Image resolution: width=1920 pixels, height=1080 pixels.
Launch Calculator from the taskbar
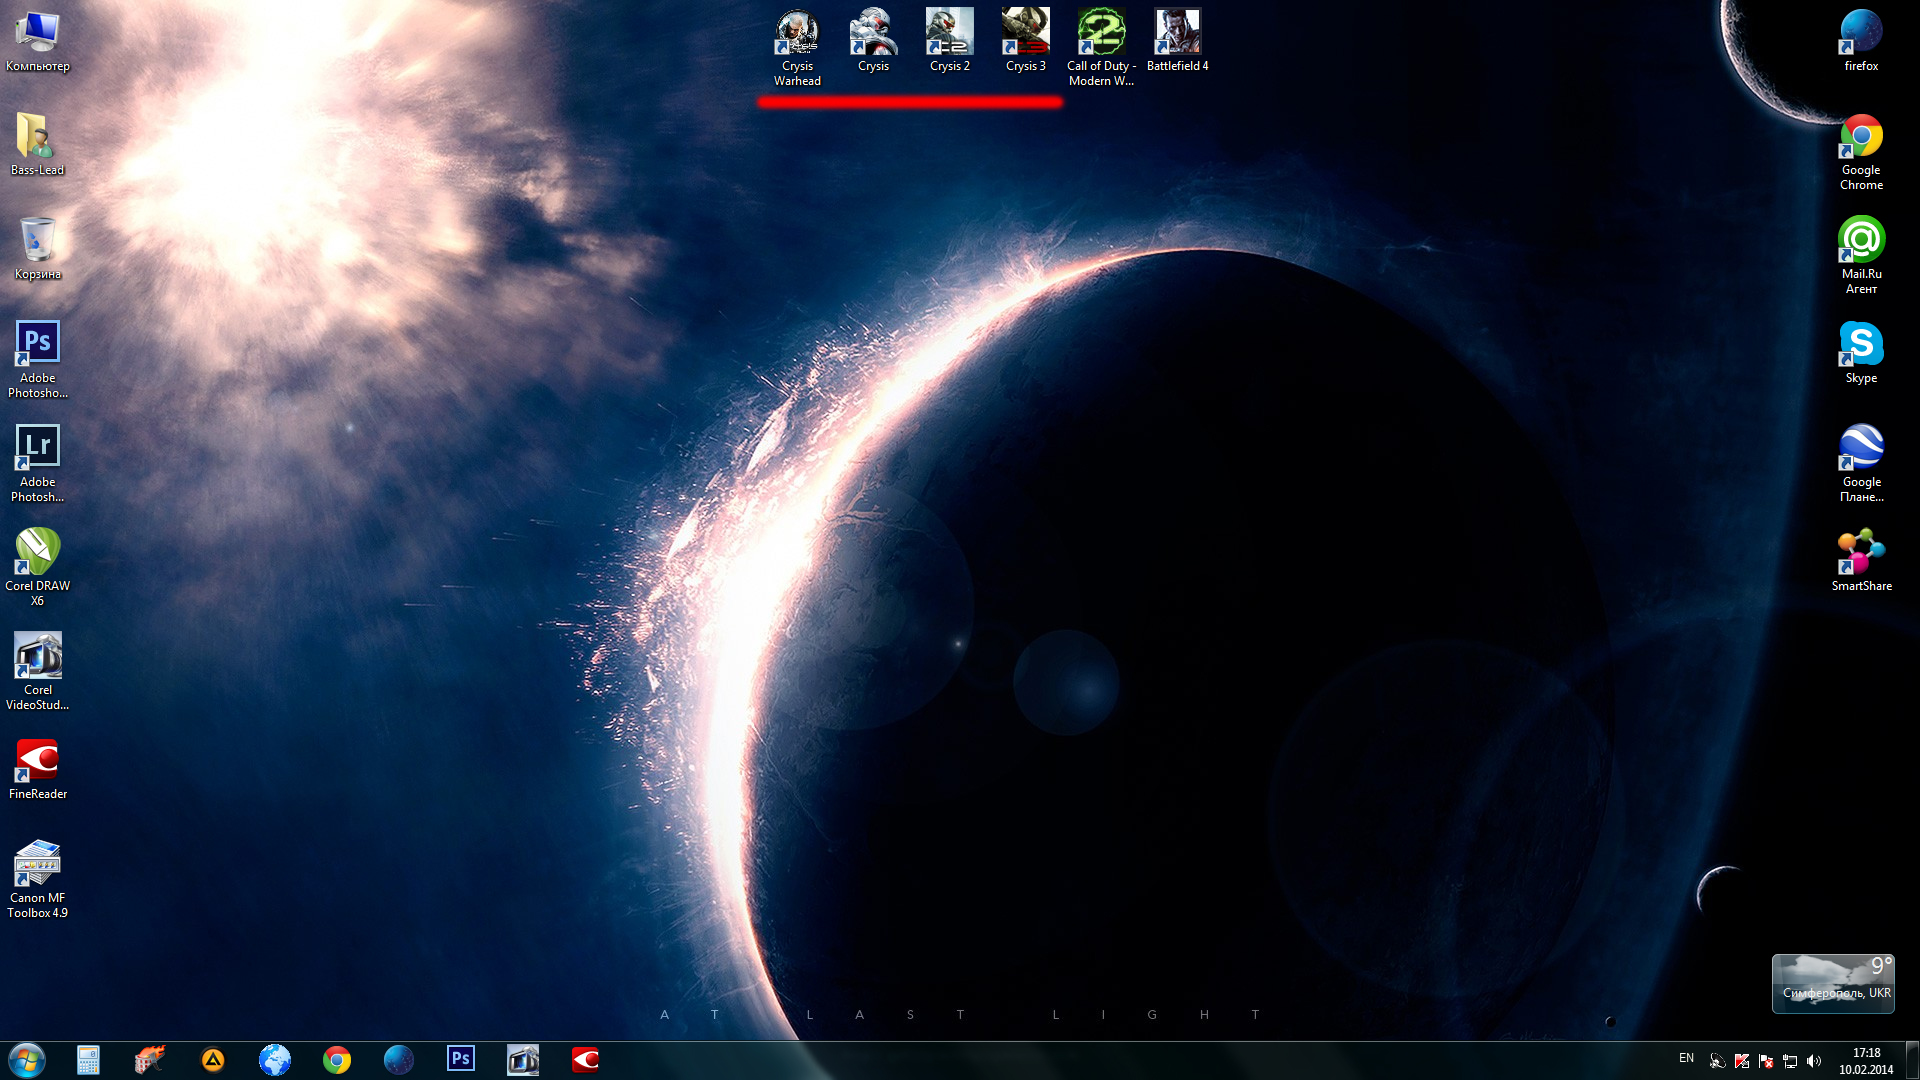coord(88,1060)
